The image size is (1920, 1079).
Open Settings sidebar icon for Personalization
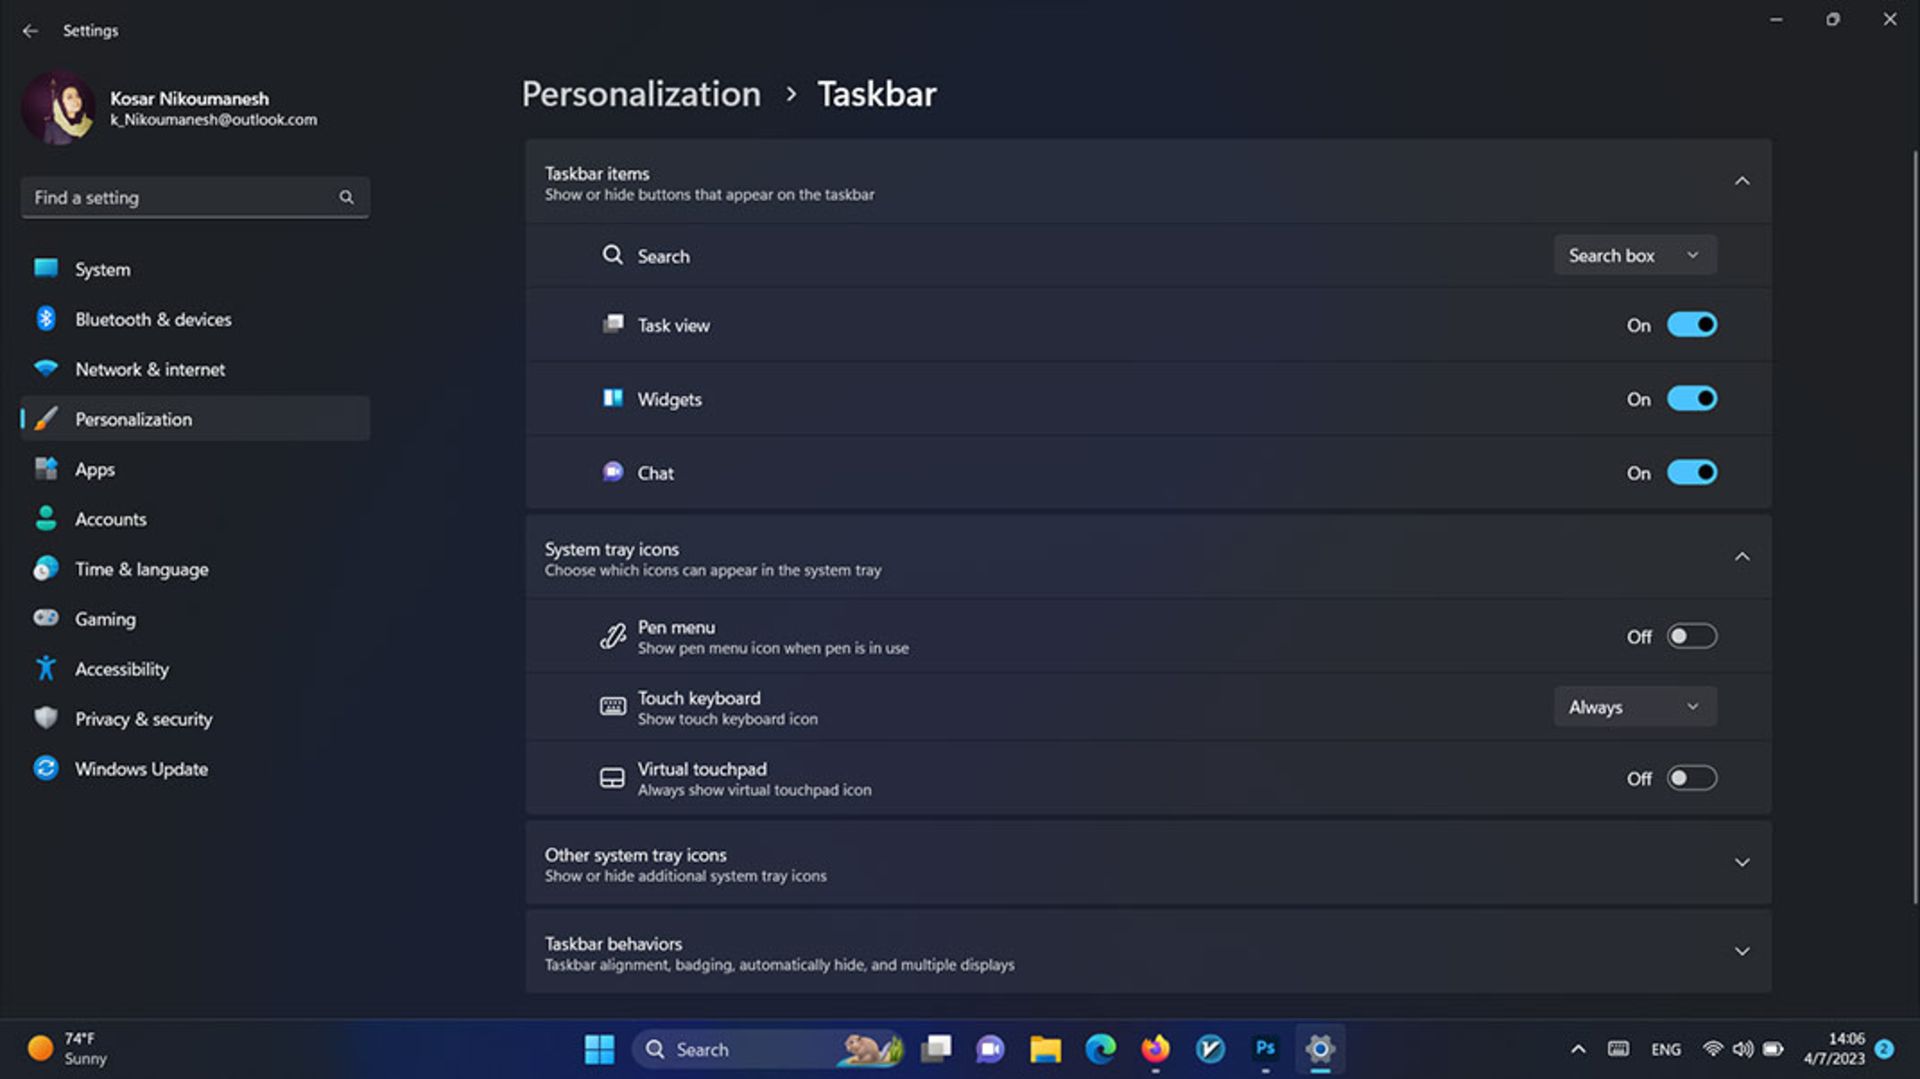pos(45,419)
